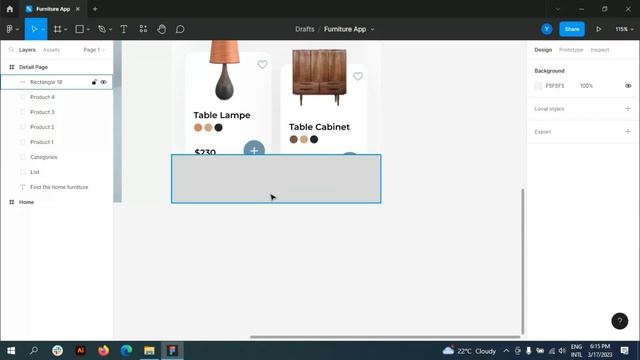The height and width of the screenshot is (360, 640).
Task: Open the Windows Start menu
Action: (x=11, y=351)
